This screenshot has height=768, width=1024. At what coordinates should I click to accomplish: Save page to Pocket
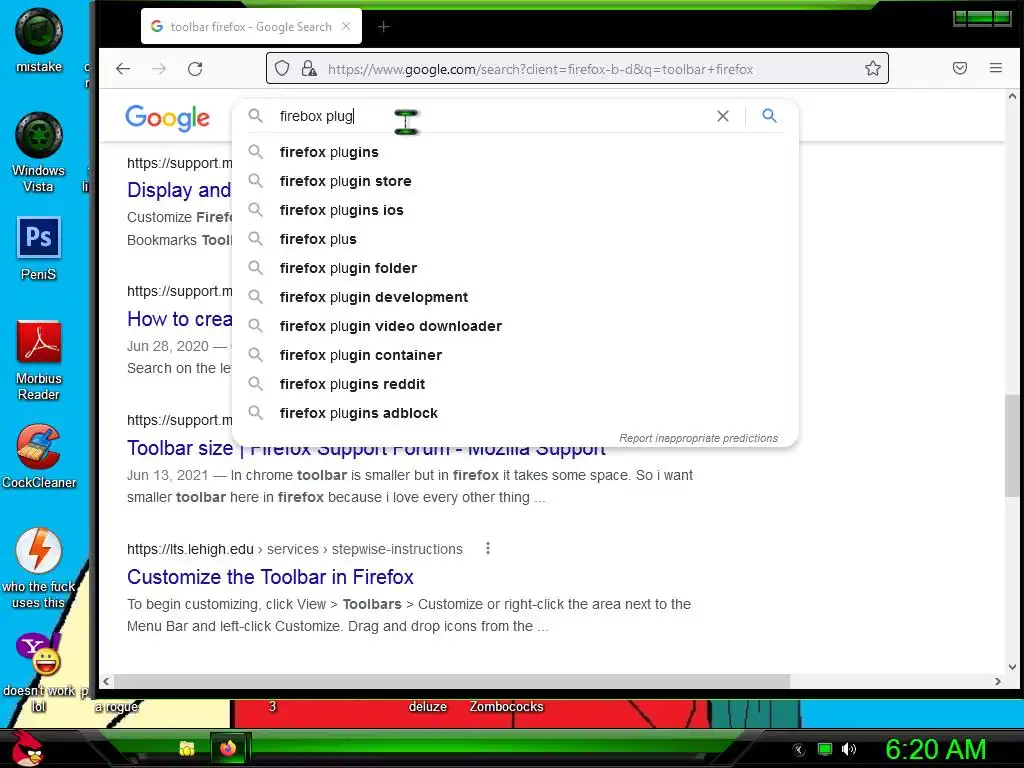pos(959,68)
